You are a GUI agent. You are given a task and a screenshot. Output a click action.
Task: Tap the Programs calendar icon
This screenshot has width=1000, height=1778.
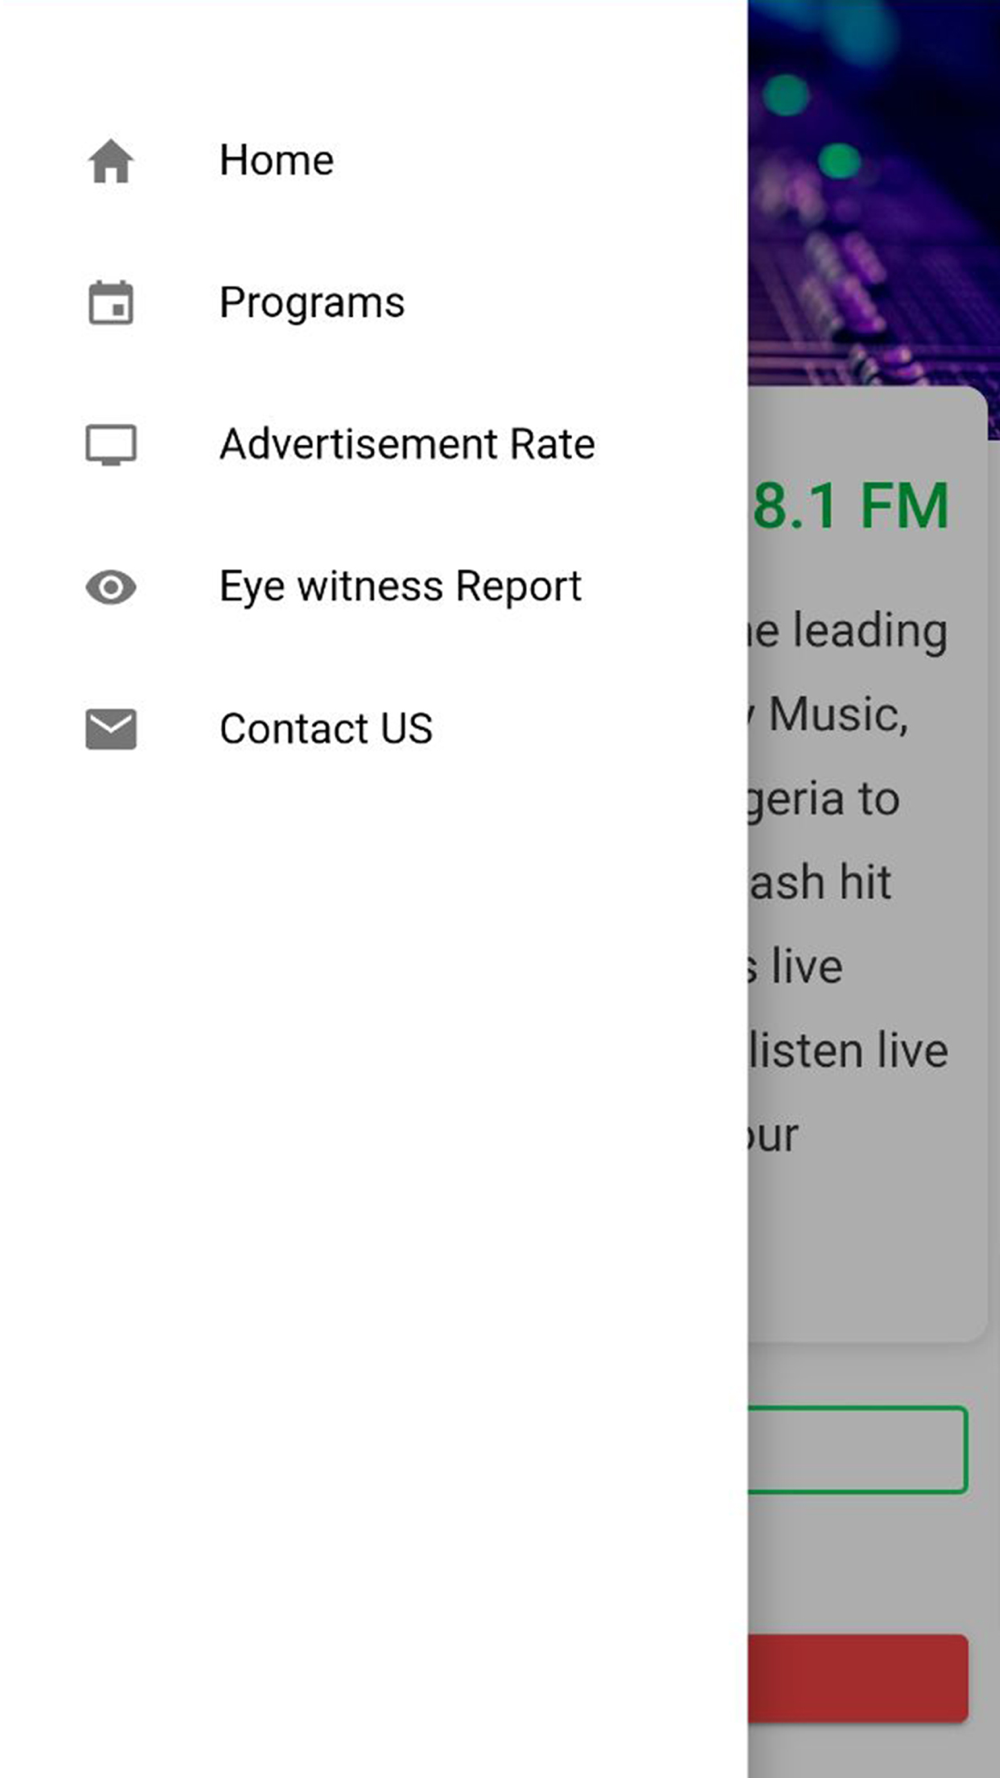pyautogui.click(x=111, y=303)
